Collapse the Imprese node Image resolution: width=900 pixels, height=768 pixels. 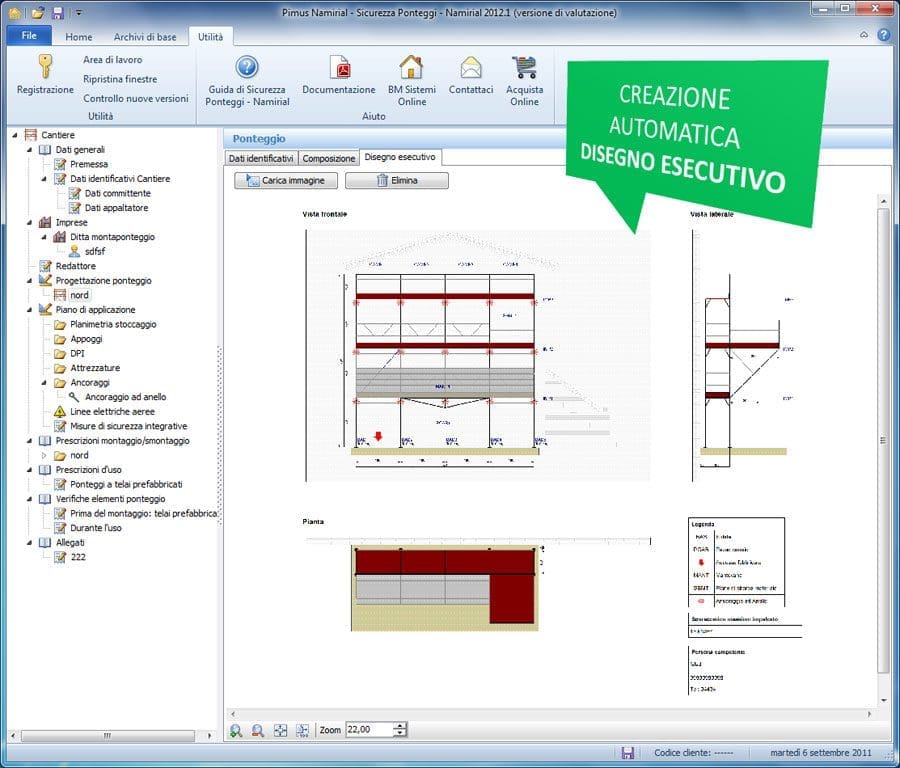[x=29, y=223]
